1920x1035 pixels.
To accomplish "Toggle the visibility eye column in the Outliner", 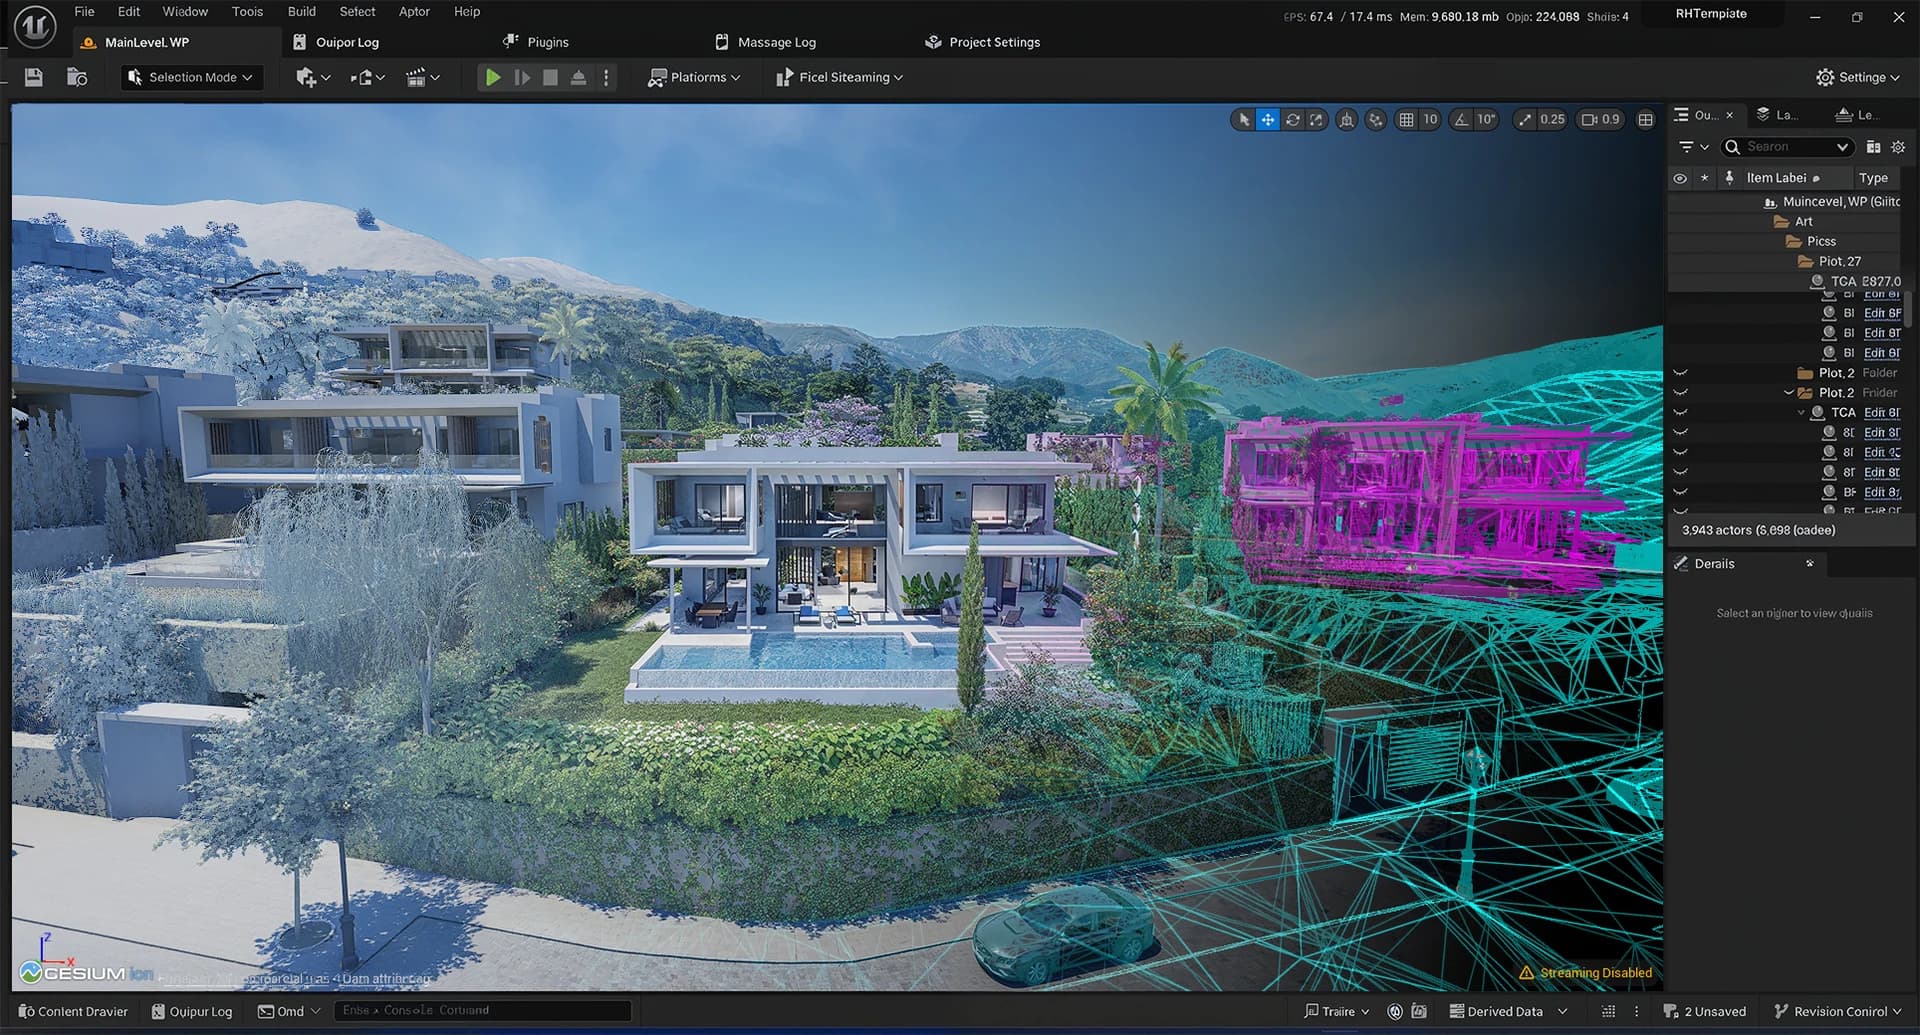I will click(x=1681, y=177).
